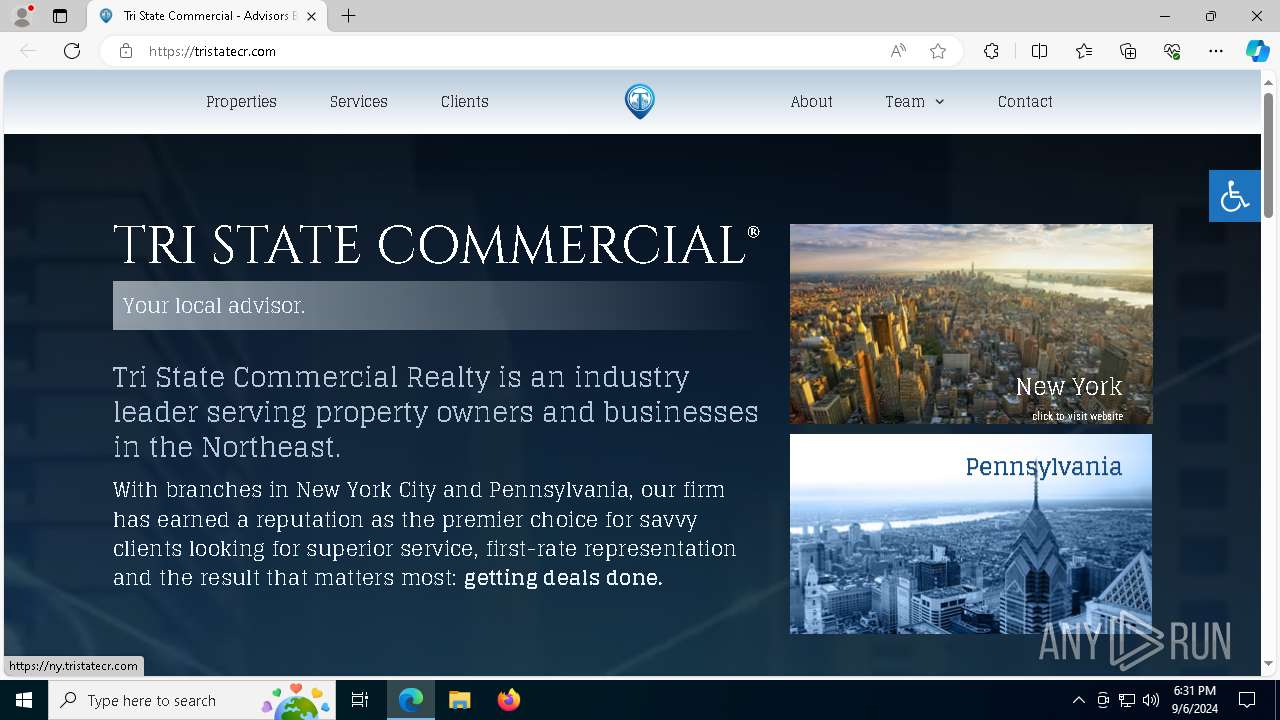The width and height of the screenshot is (1280, 720).
Task: Go to Properties page
Action: (241, 101)
